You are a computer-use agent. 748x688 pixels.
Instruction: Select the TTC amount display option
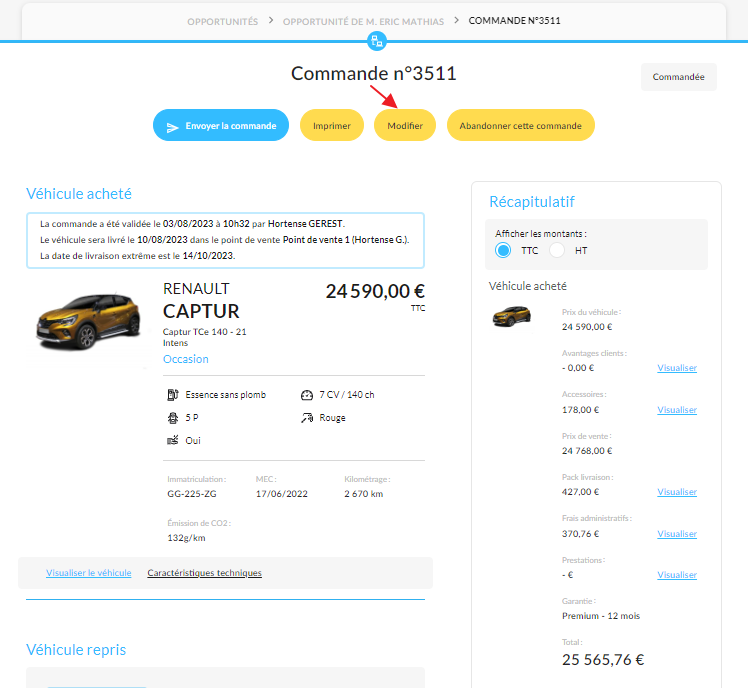503,250
